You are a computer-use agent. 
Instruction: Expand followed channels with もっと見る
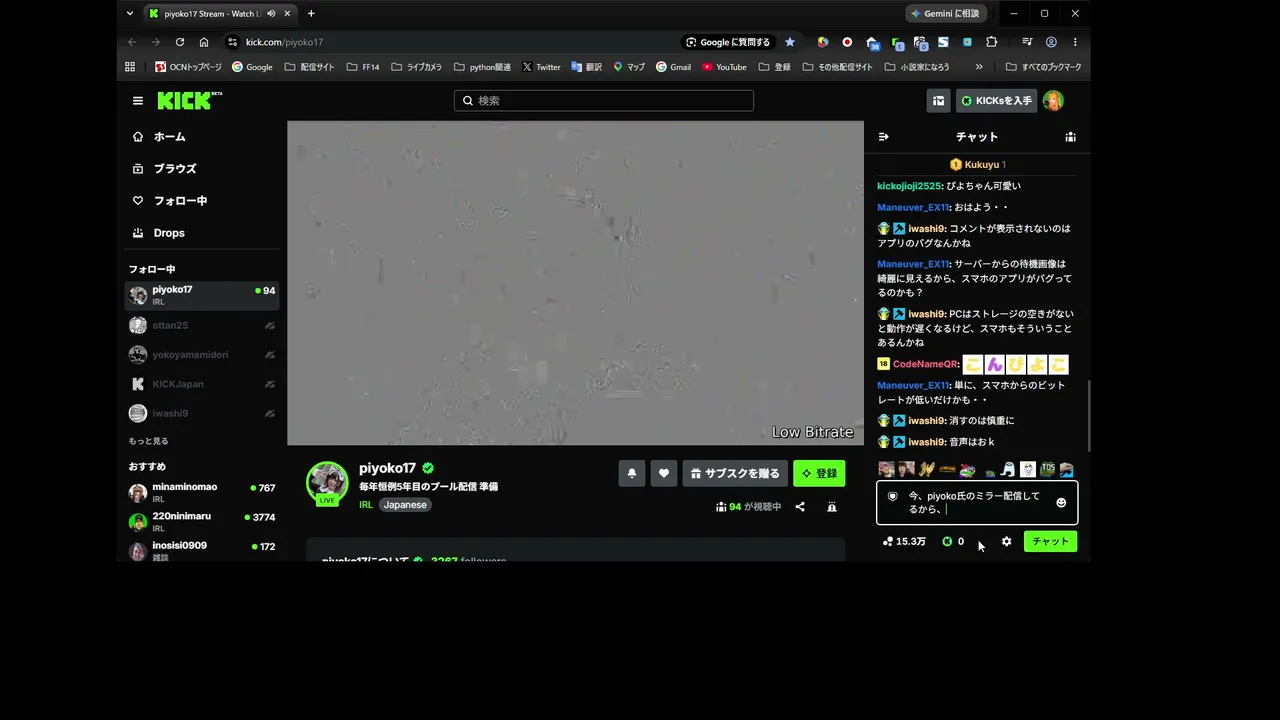tap(148, 441)
